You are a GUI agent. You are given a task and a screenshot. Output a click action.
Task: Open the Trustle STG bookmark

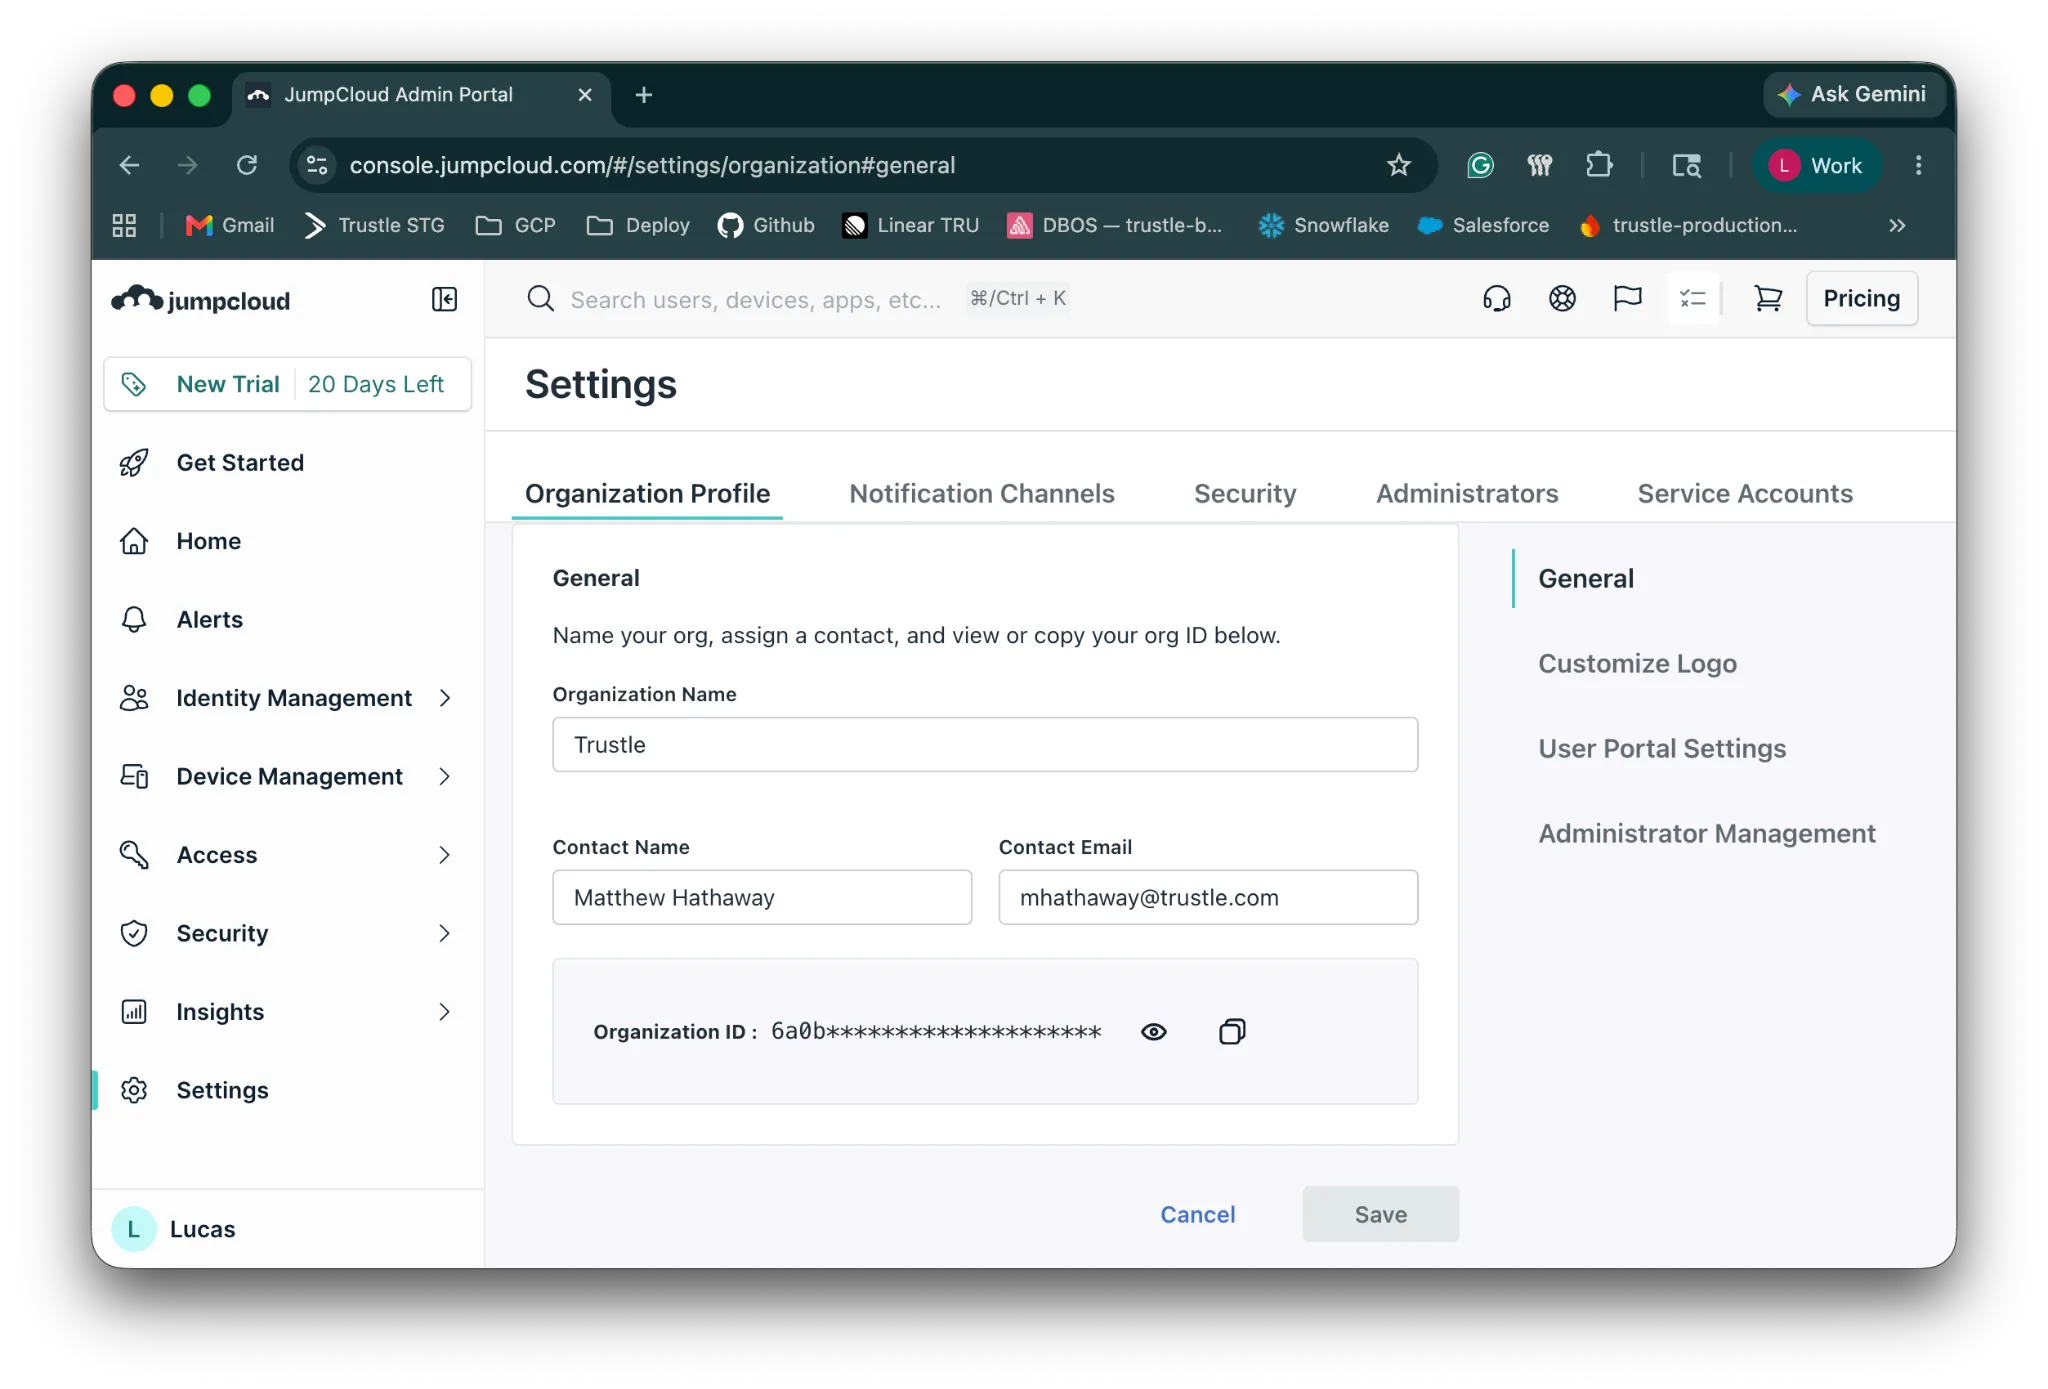[x=374, y=225]
